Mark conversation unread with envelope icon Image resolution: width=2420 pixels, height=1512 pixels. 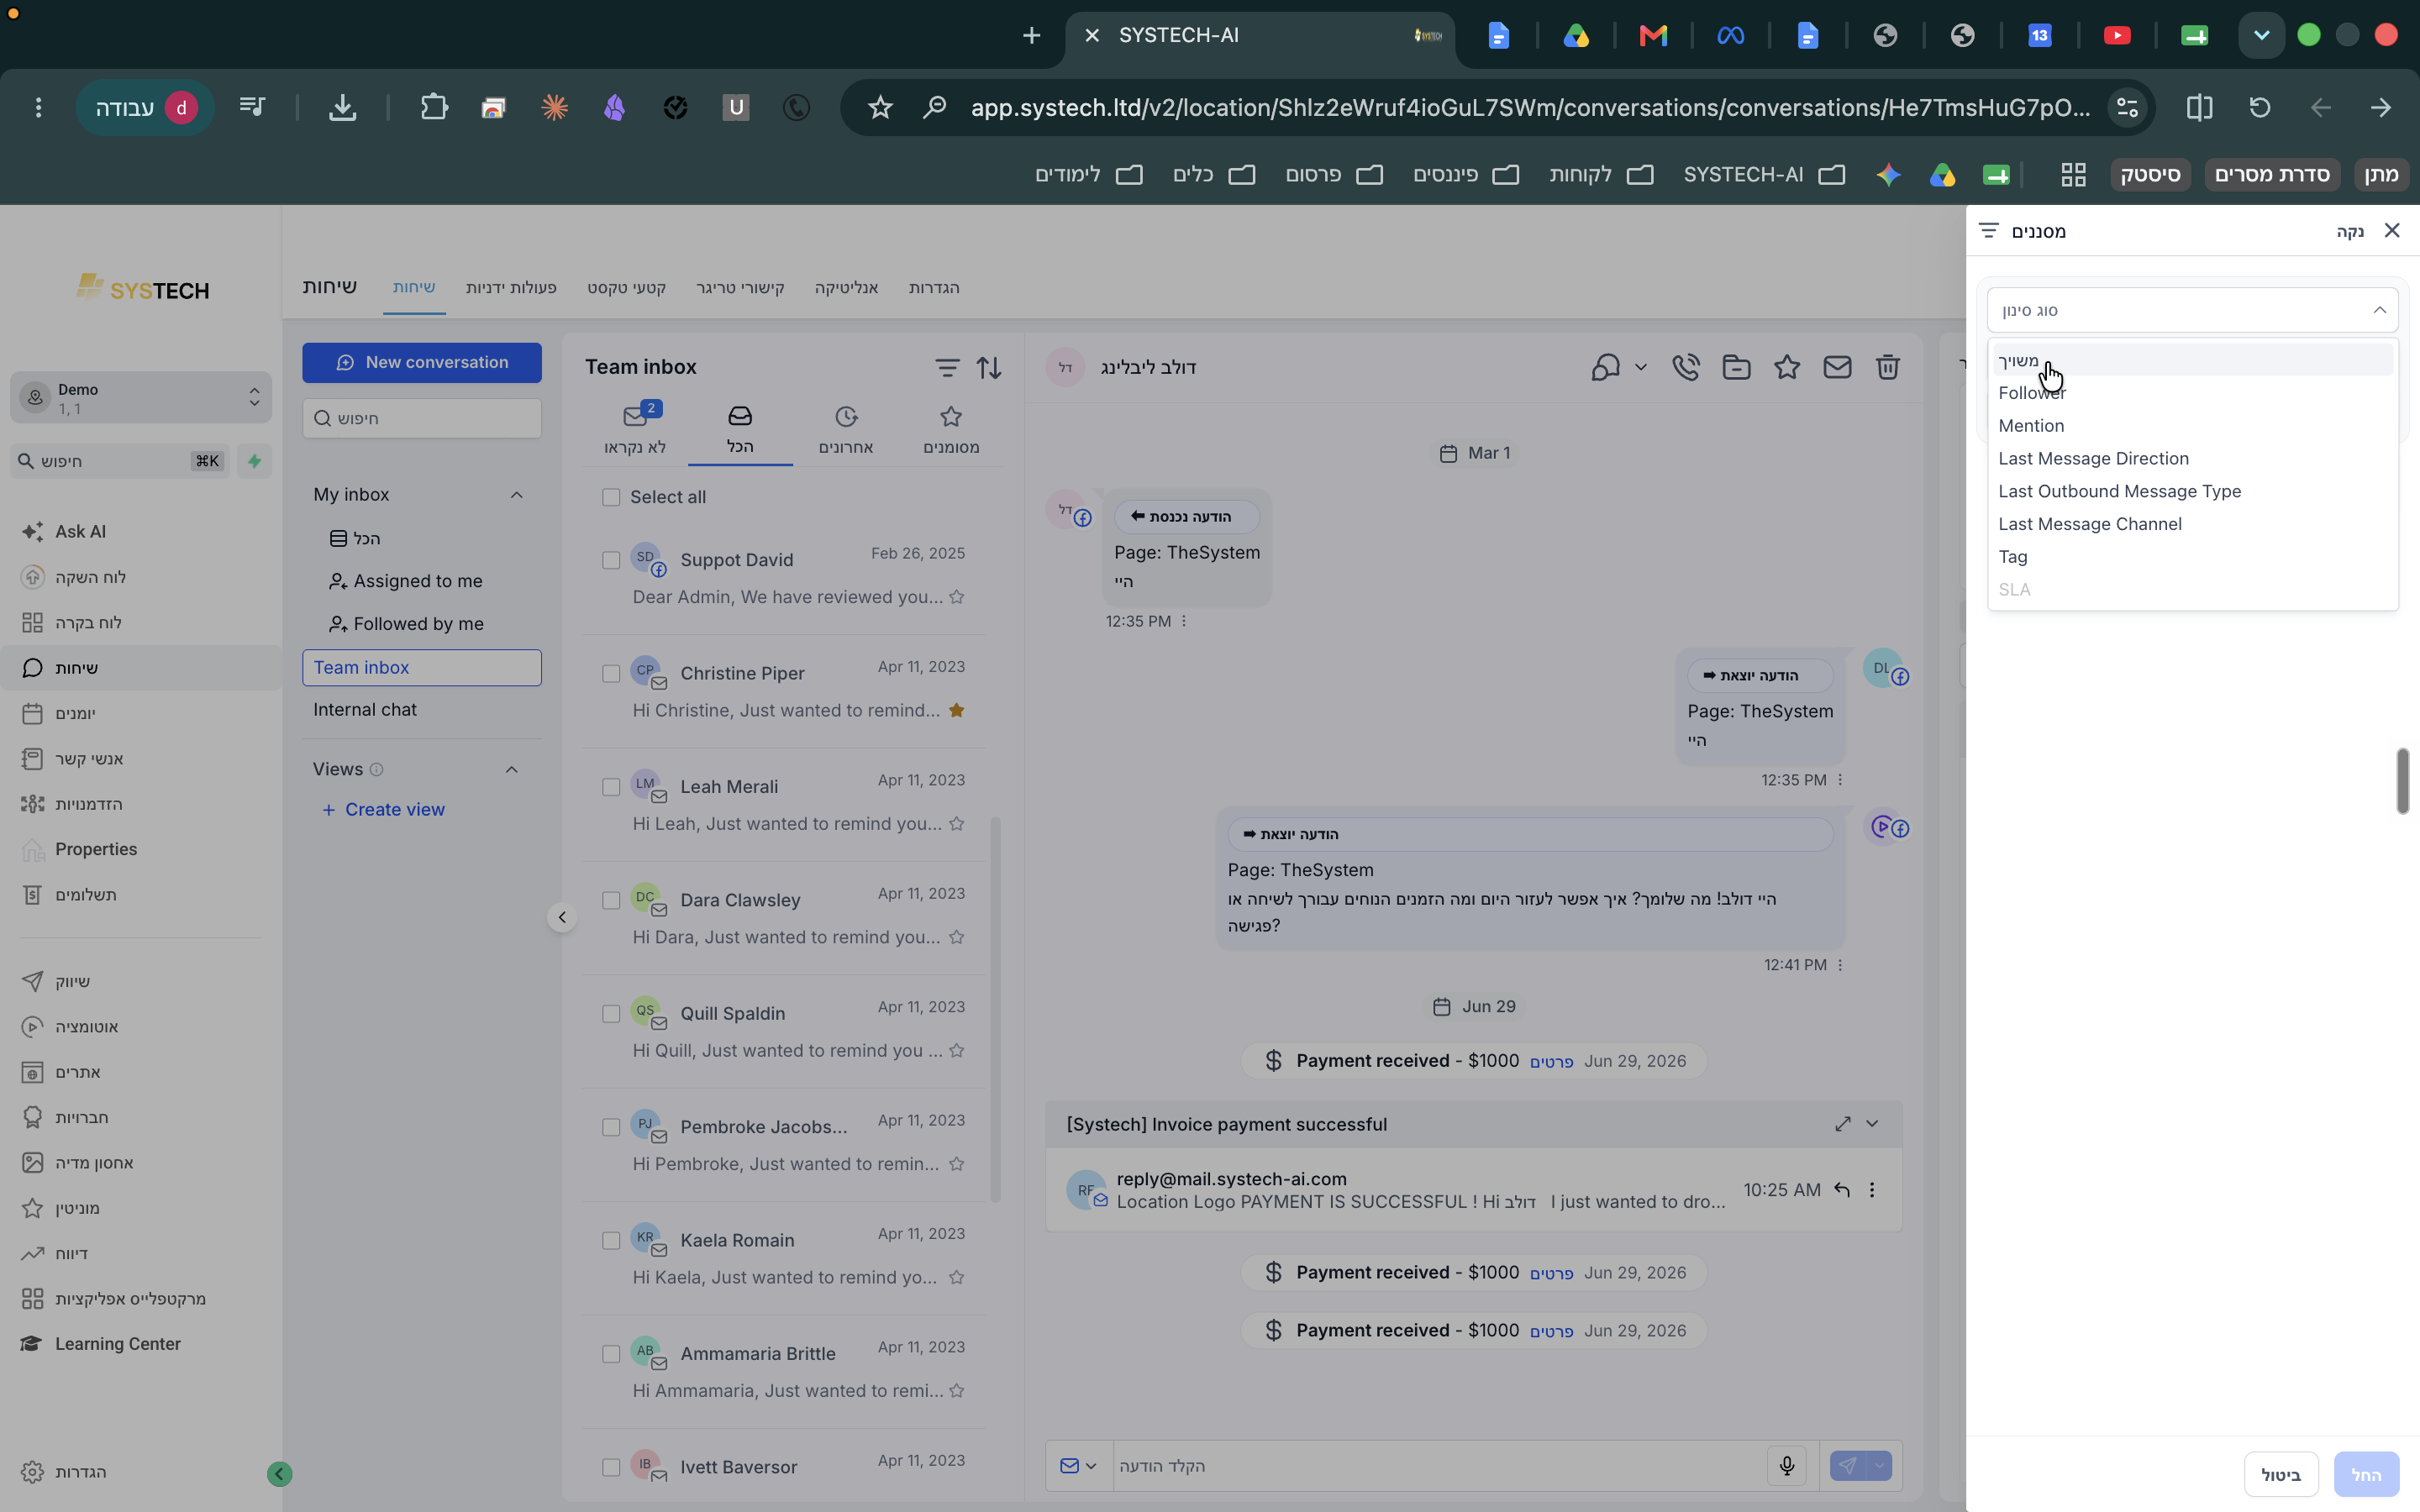(x=1837, y=367)
